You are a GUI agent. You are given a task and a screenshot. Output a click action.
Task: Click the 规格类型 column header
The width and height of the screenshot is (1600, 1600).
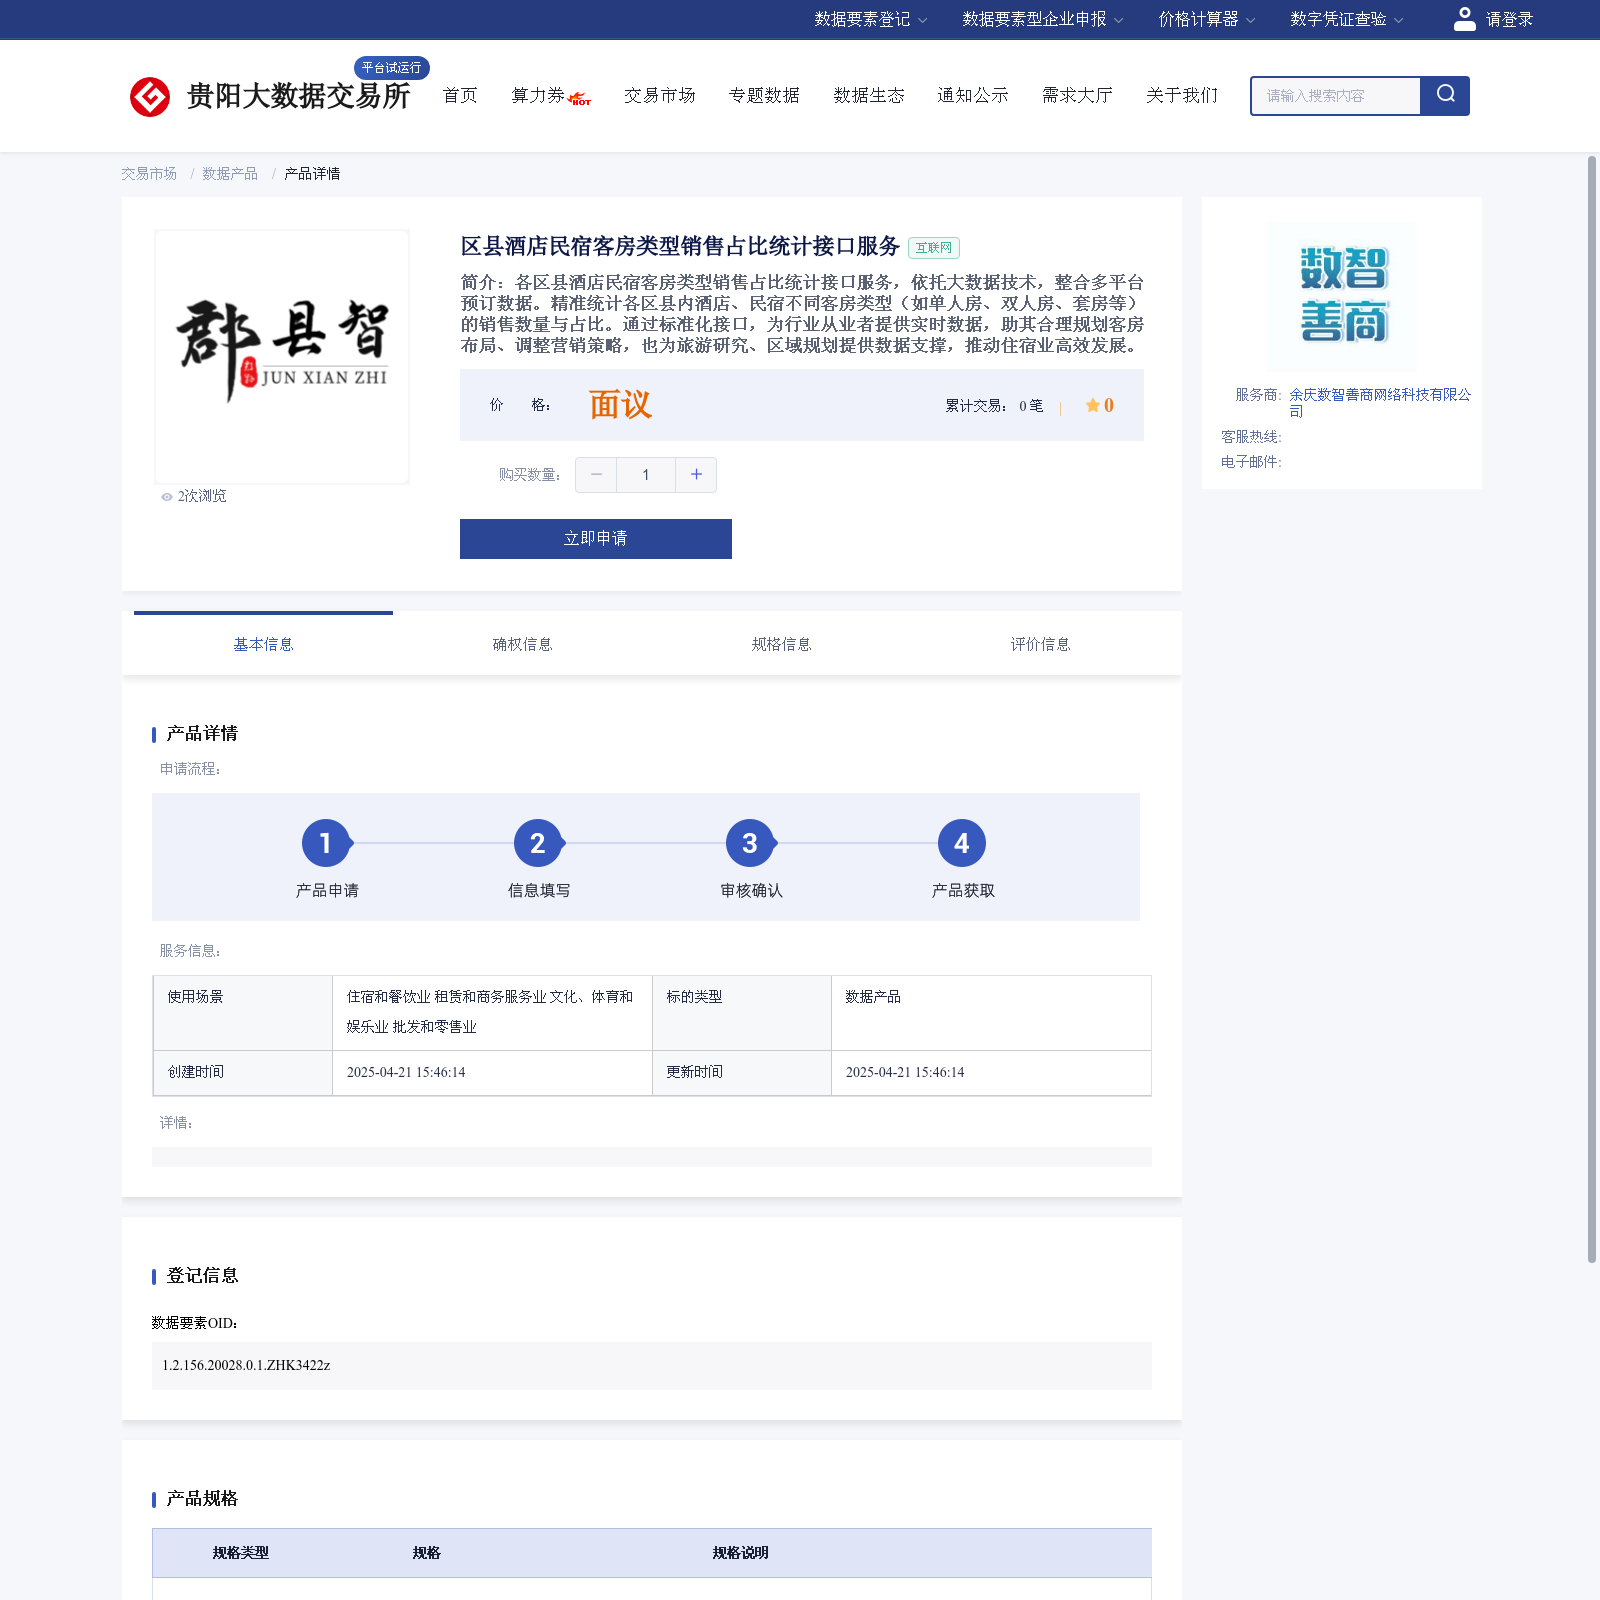click(x=240, y=1553)
